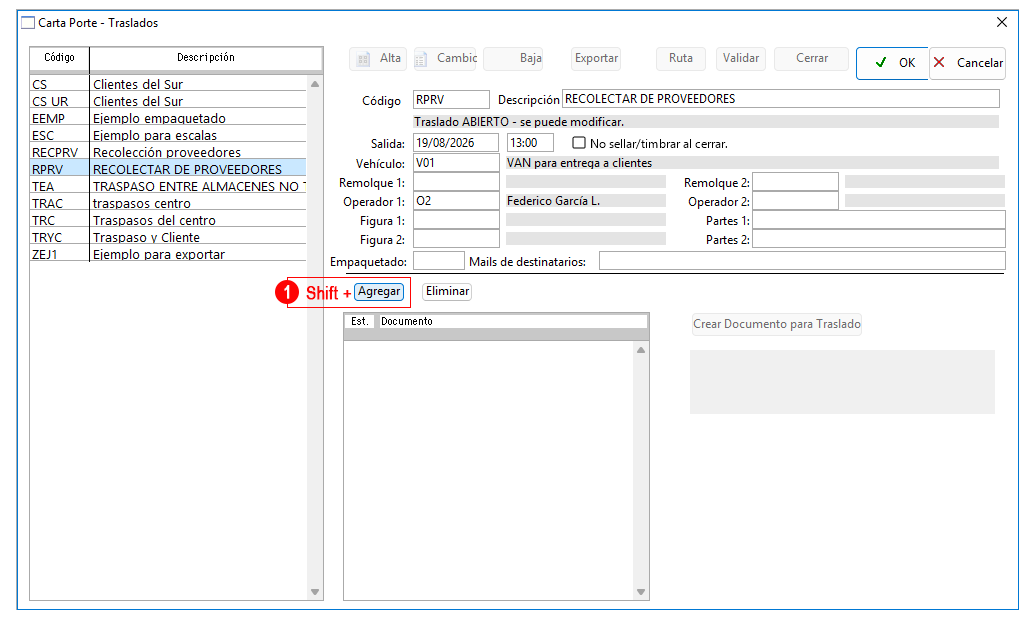Screen dimensions: 1033x623
Task: Click the Código column header
Action: (x=59, y=58)
